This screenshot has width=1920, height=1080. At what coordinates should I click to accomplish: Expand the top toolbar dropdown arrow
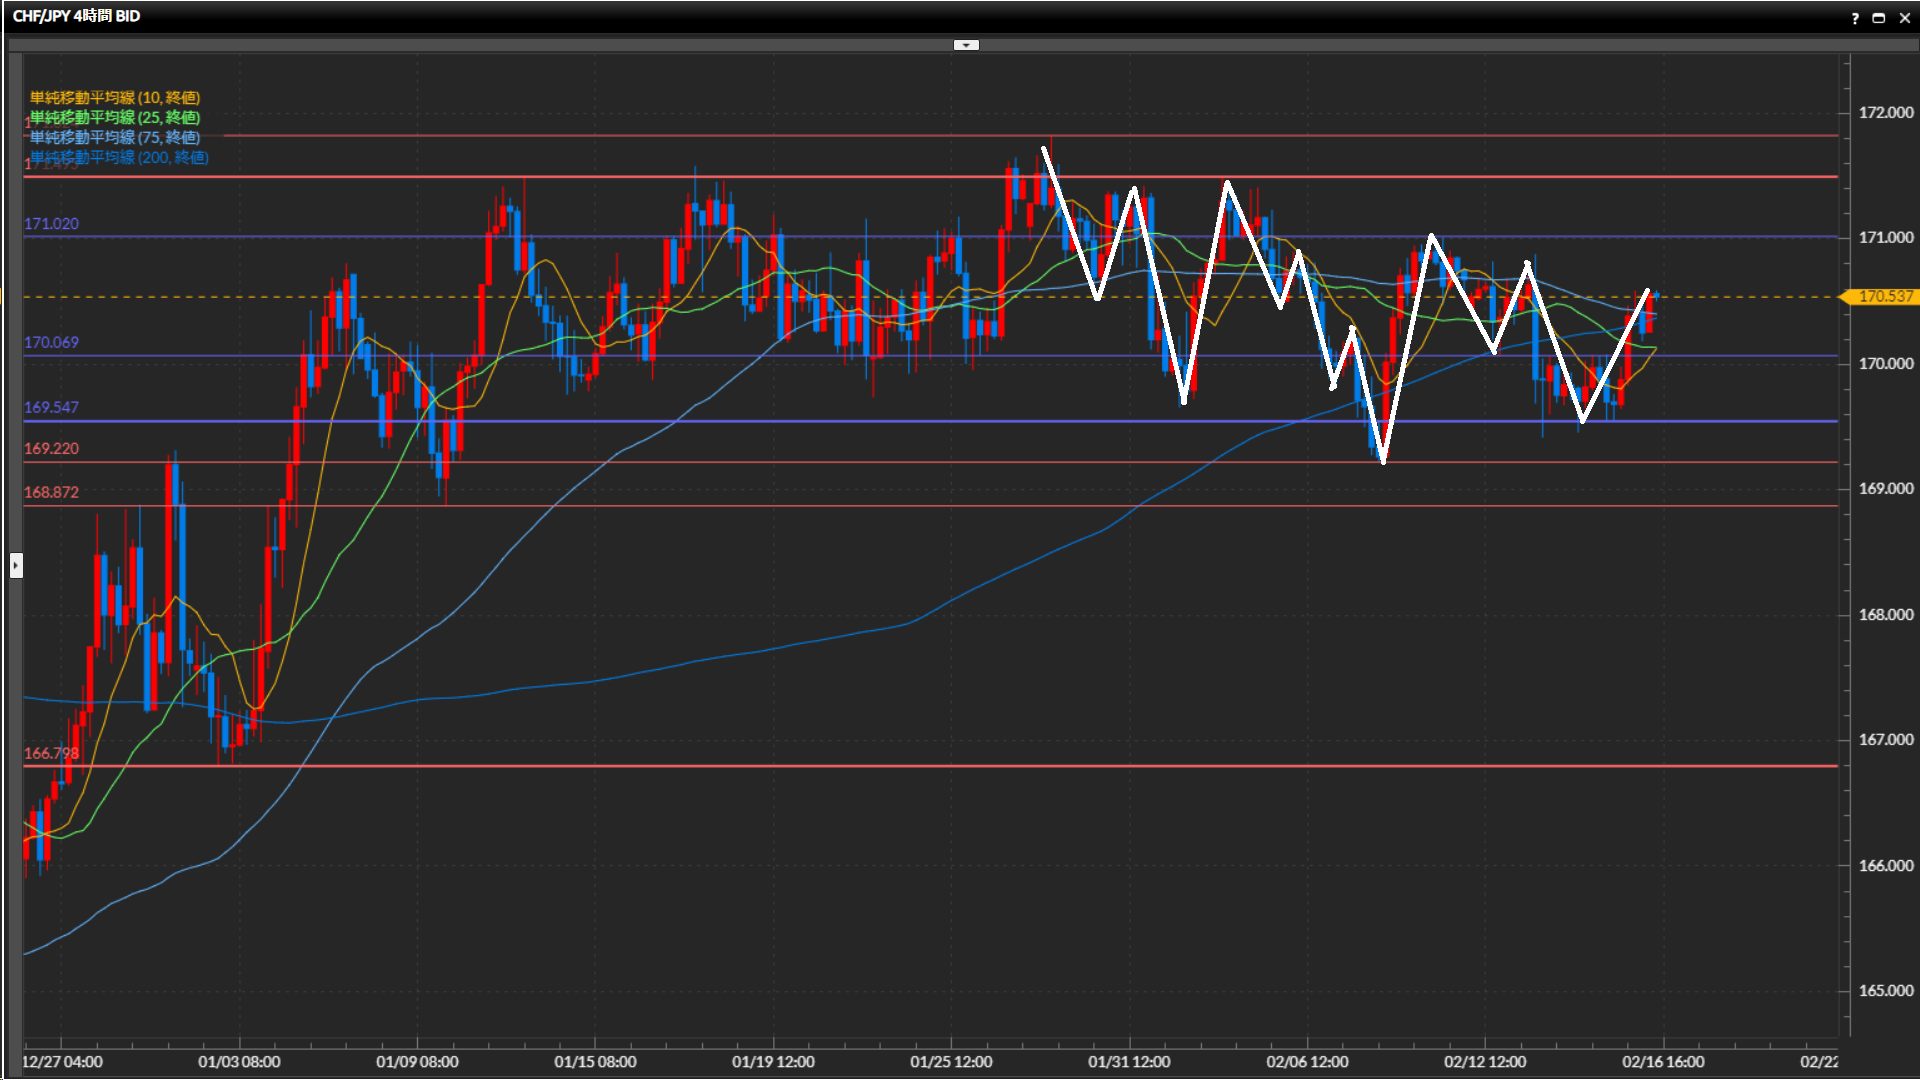point(966,45)
